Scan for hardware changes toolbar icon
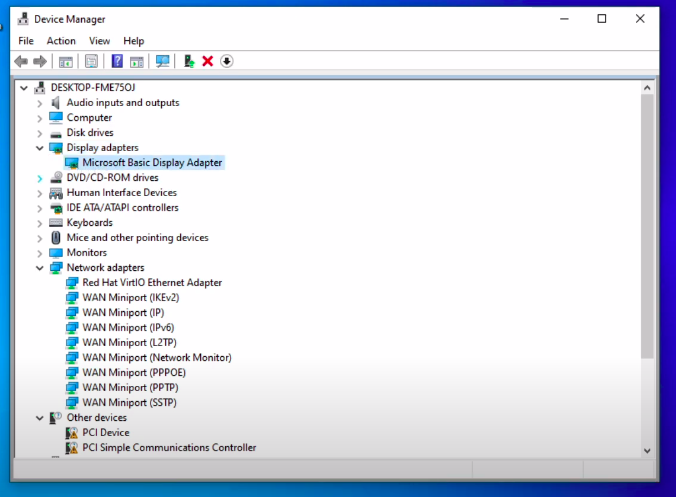 click(163, 61)
